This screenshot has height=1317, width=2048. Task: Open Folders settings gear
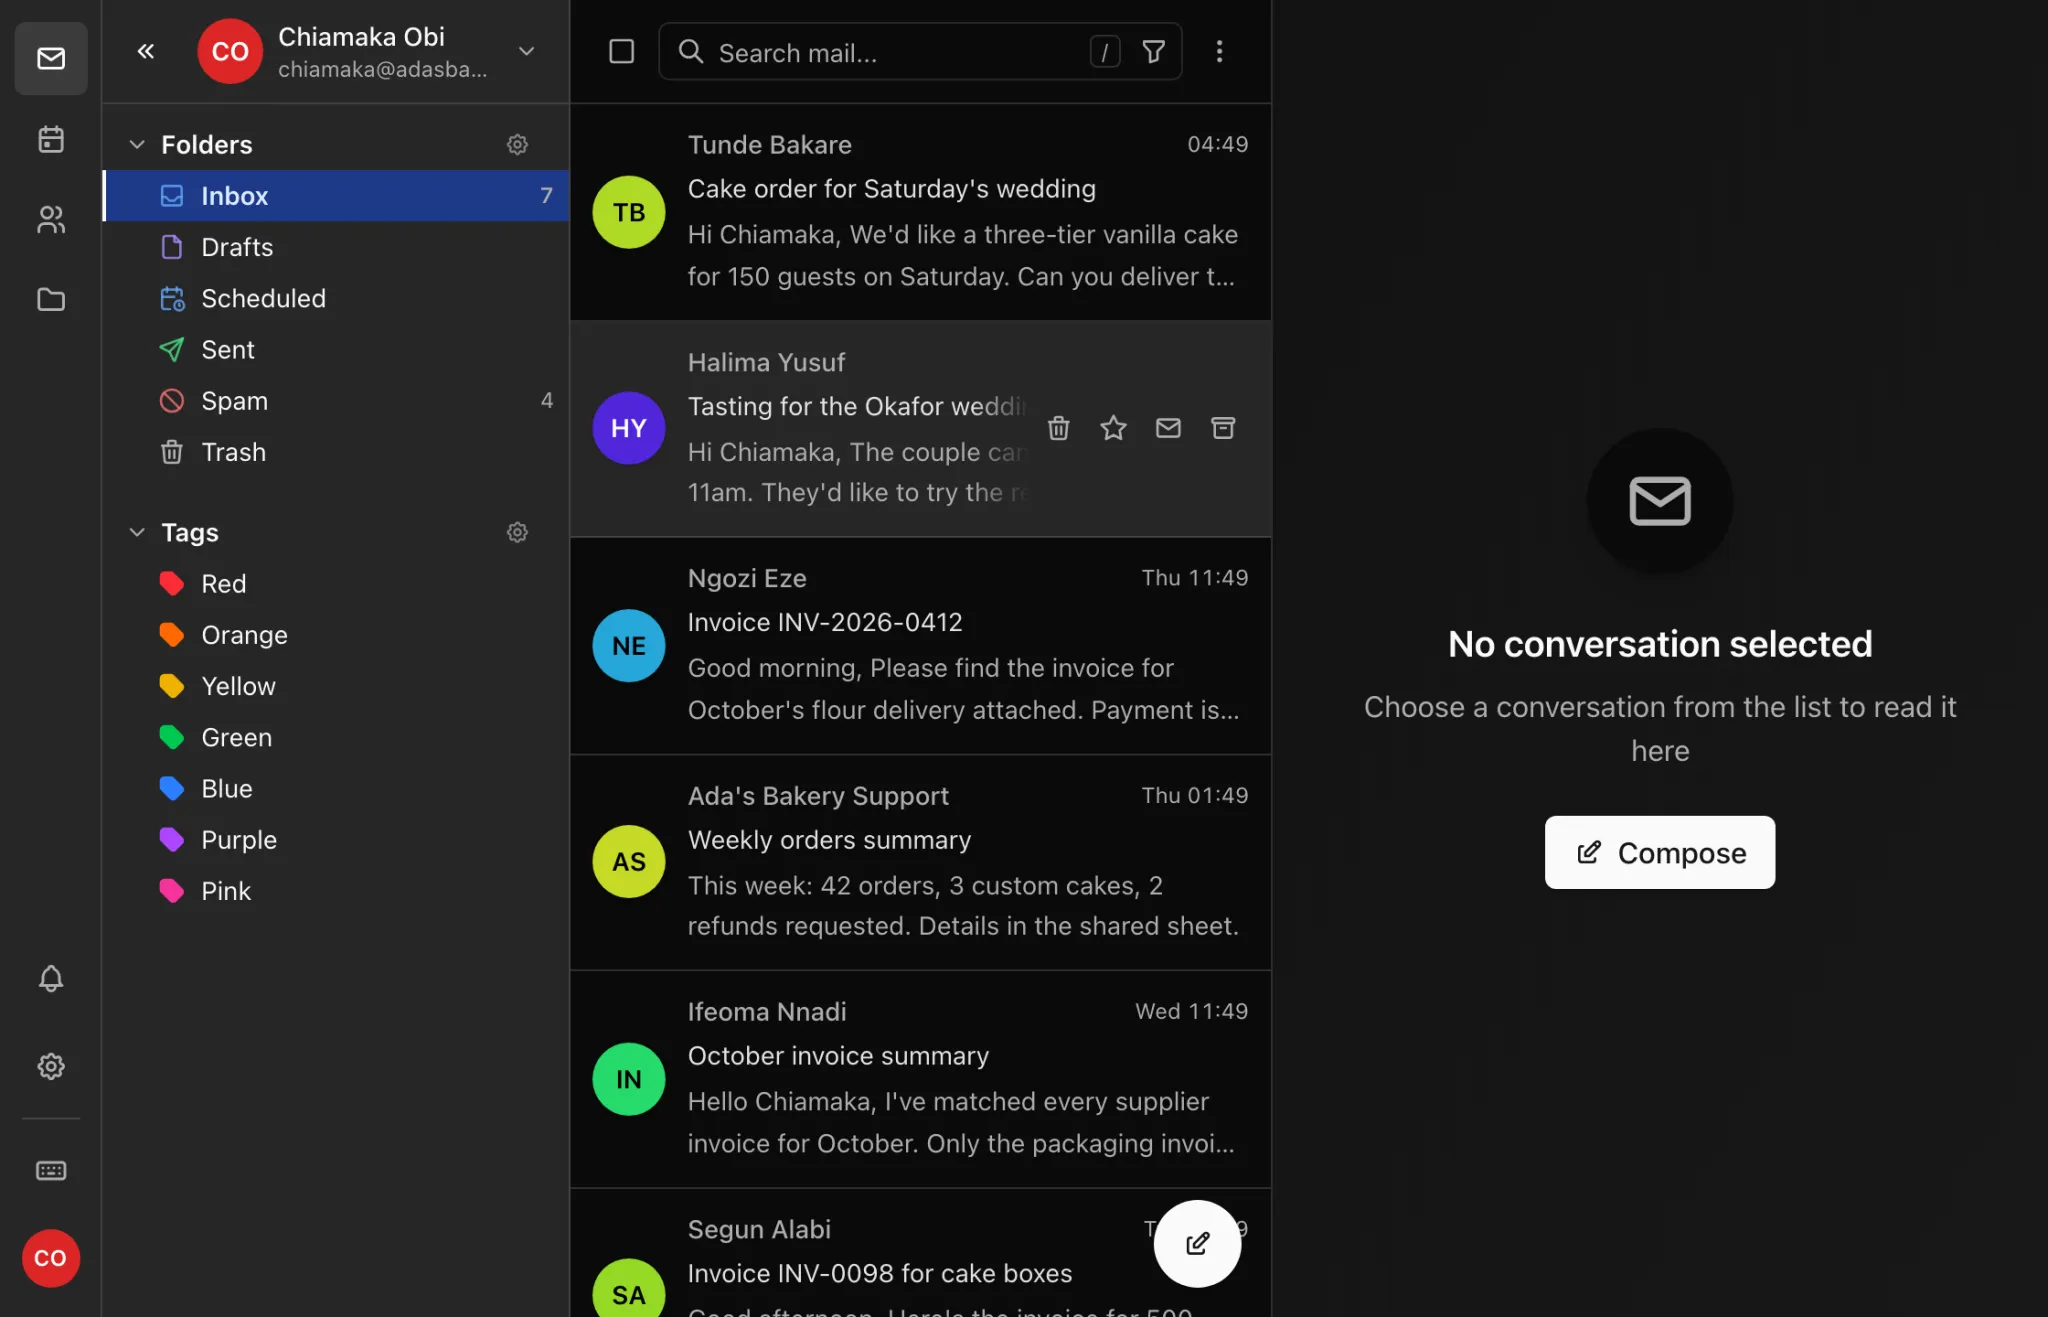click(x=517, y=144)
